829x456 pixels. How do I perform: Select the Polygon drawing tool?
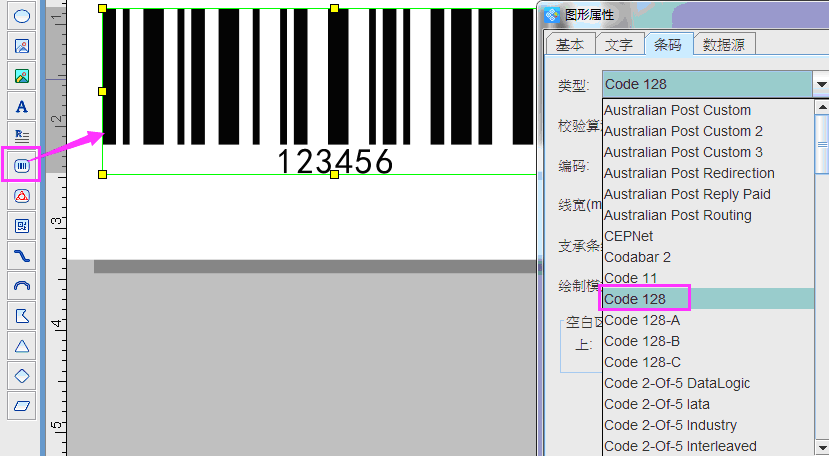pyautogui.click(x=22, y=316)
